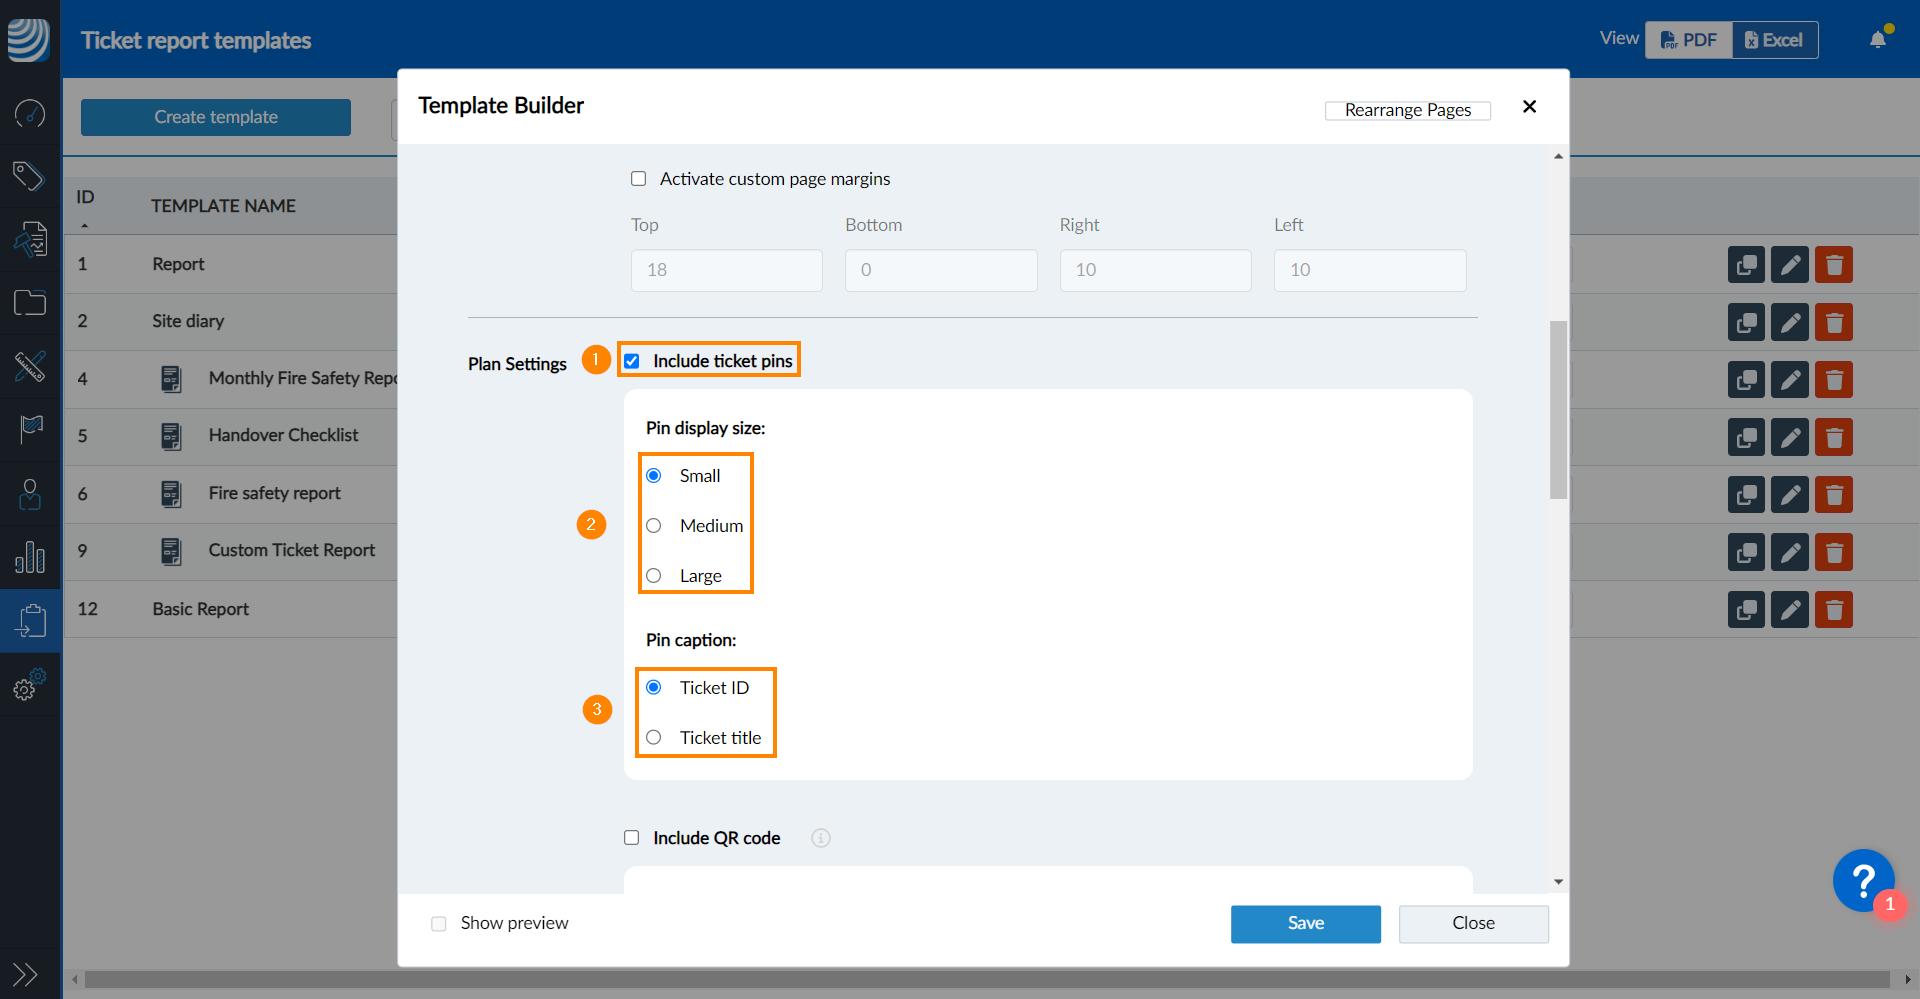1920x999 pixels.
Task: Open the folder icon in sidebar
Action: [29, 302]
